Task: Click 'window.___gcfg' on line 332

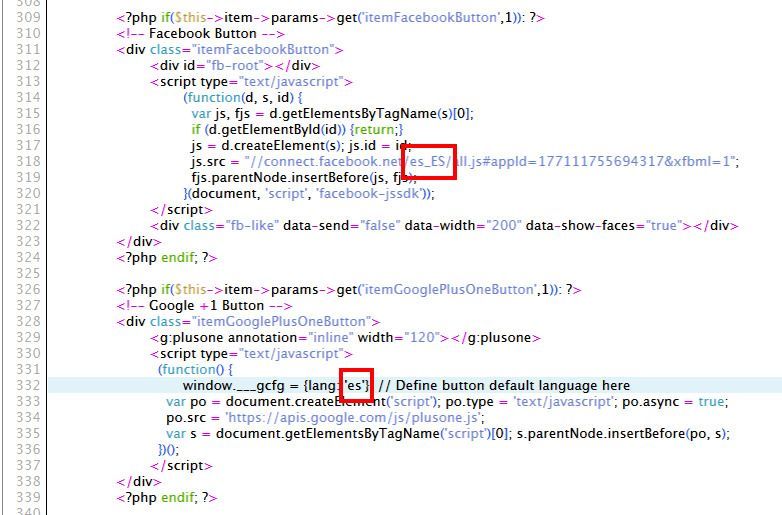Action: 233,385
